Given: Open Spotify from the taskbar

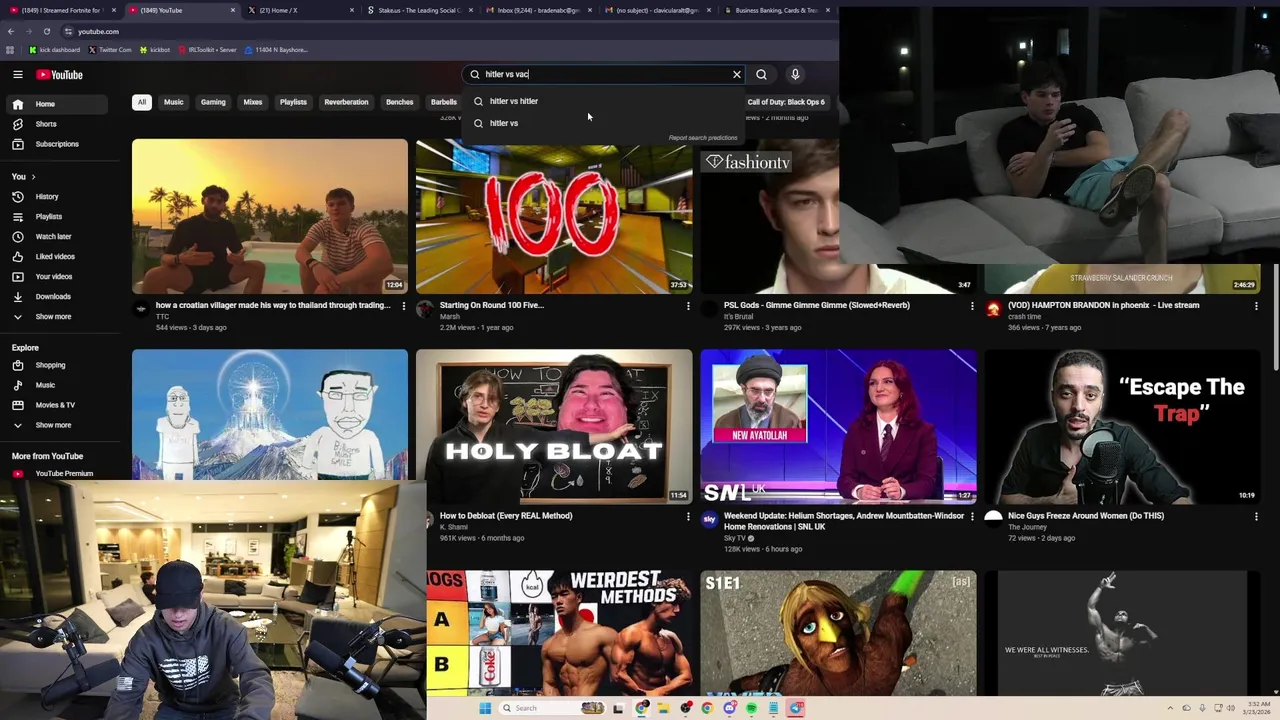Looking at the screenshot, I should coord(751,708).
